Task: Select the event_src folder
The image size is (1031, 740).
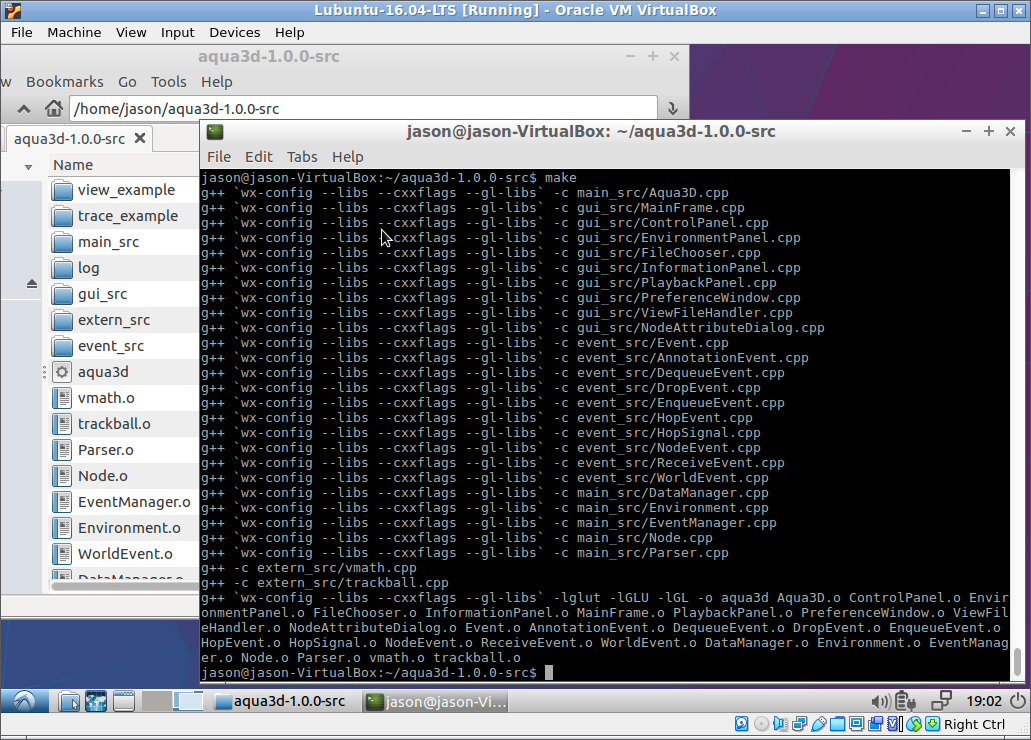Action: 125,346
